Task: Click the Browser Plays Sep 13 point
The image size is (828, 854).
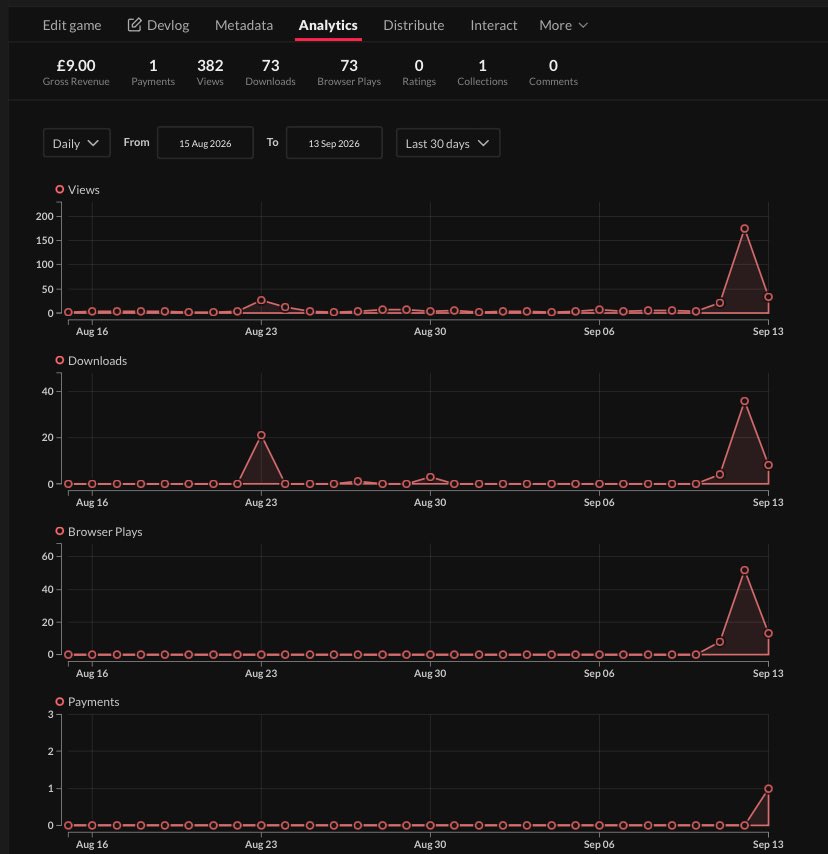Action: 768,633
